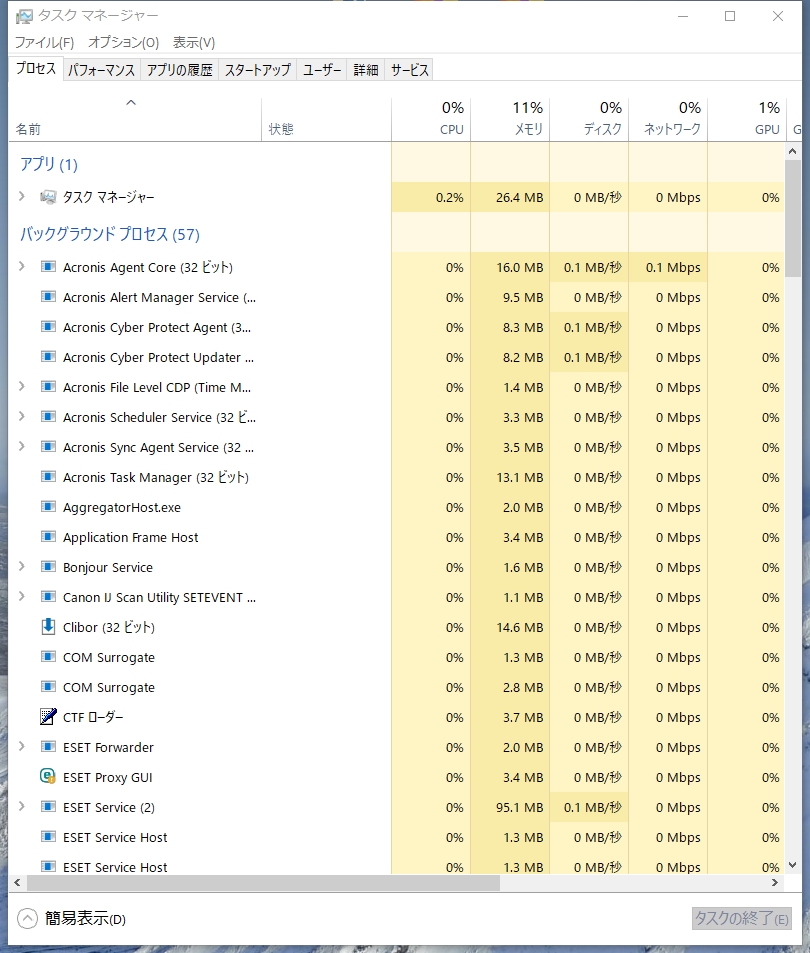Click the vertical scrollbar down arrow
Viewport: 810px width, 953px height.
coord(792,865)
